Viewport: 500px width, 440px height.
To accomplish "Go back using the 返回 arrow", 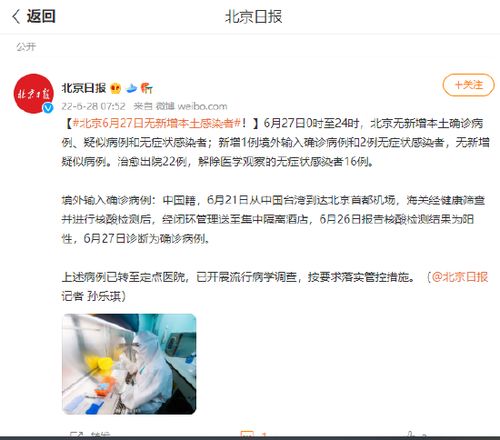I will click(16, 16).
